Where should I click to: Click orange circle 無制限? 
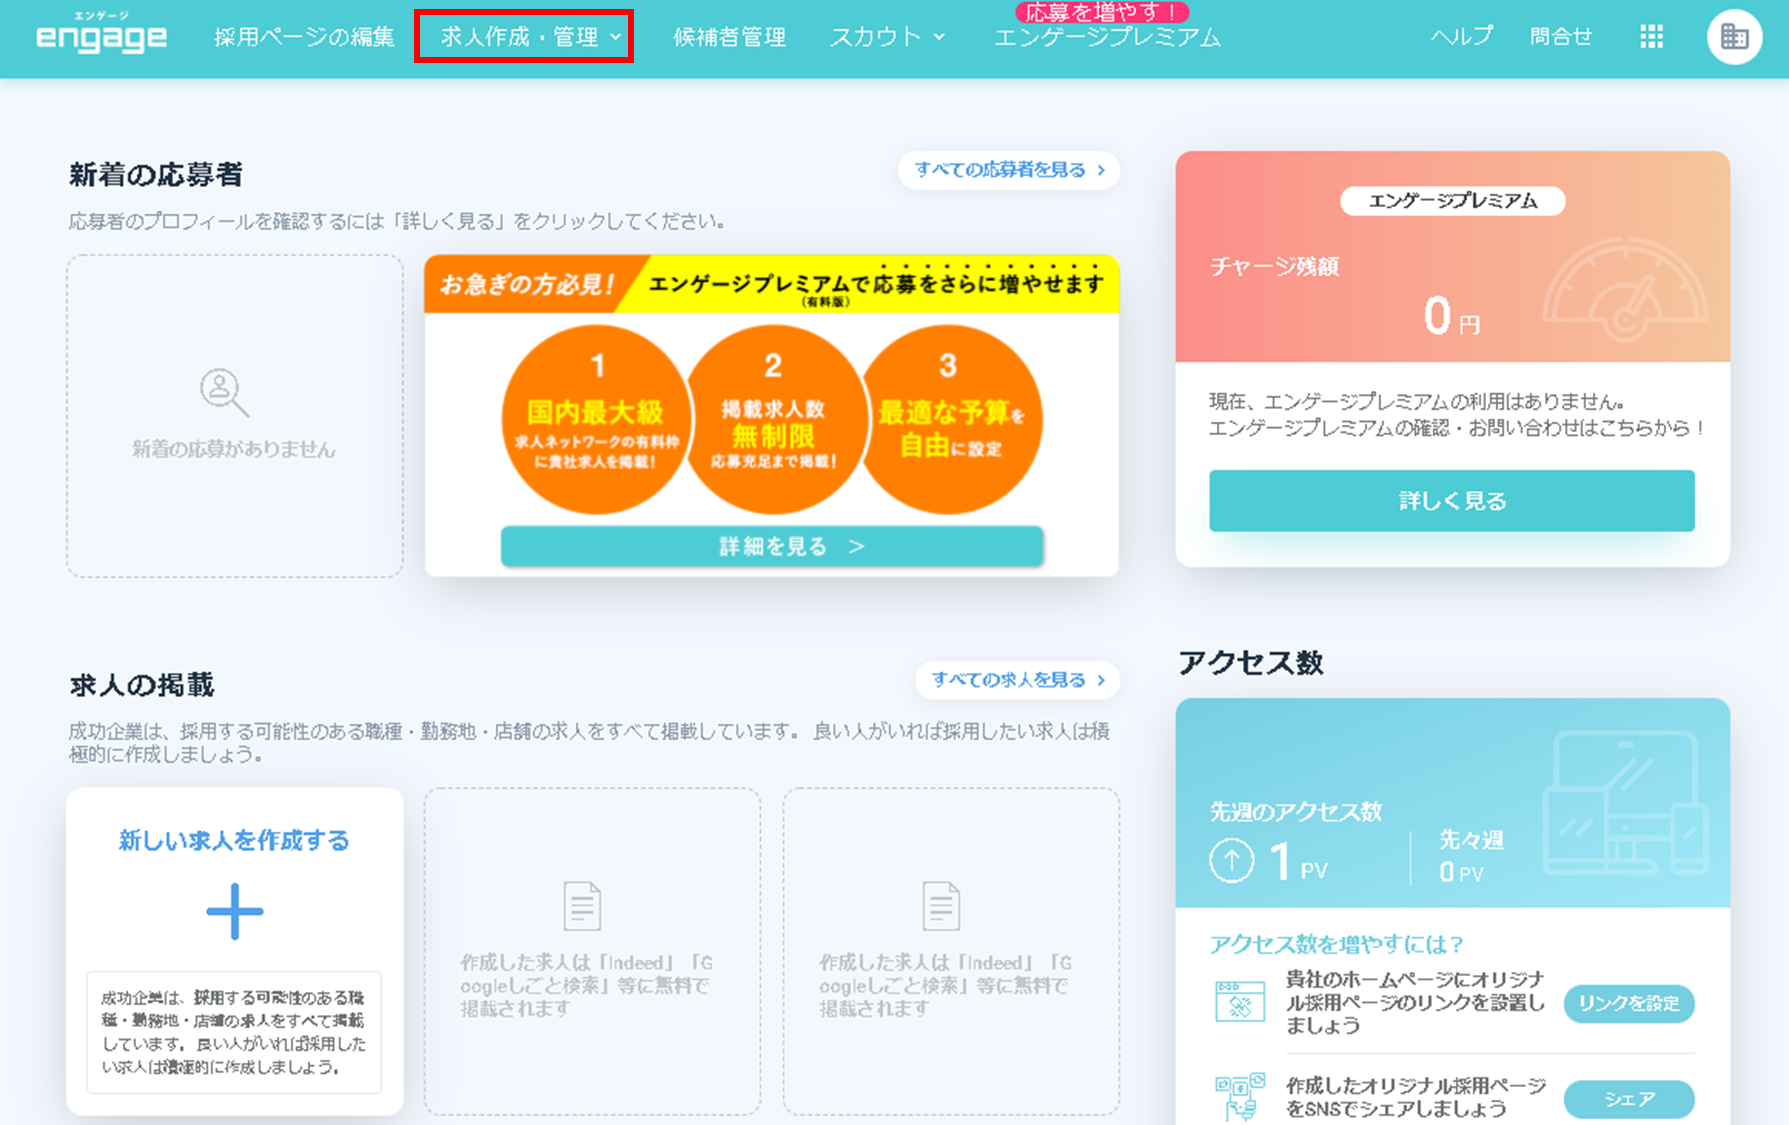[x=773, y=419]
